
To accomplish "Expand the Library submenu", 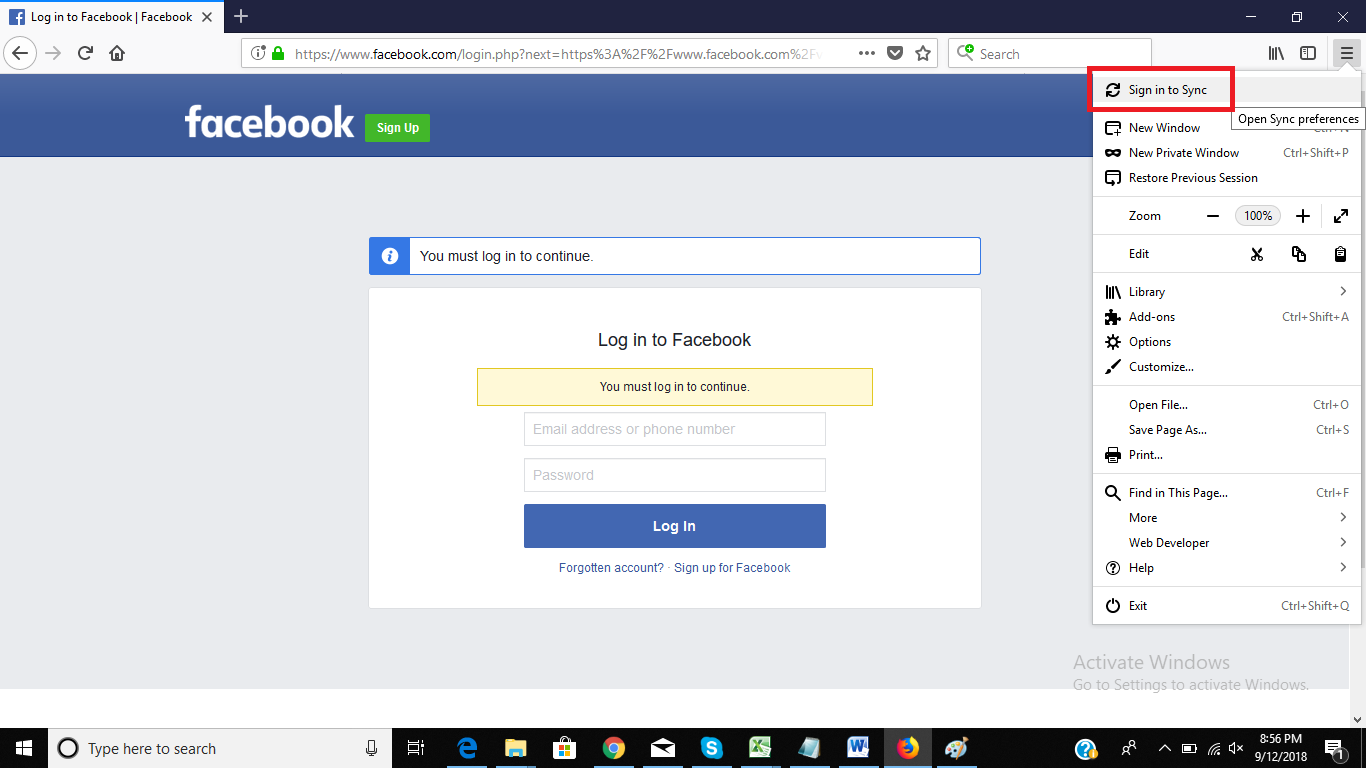I will tap(1228, 292).
